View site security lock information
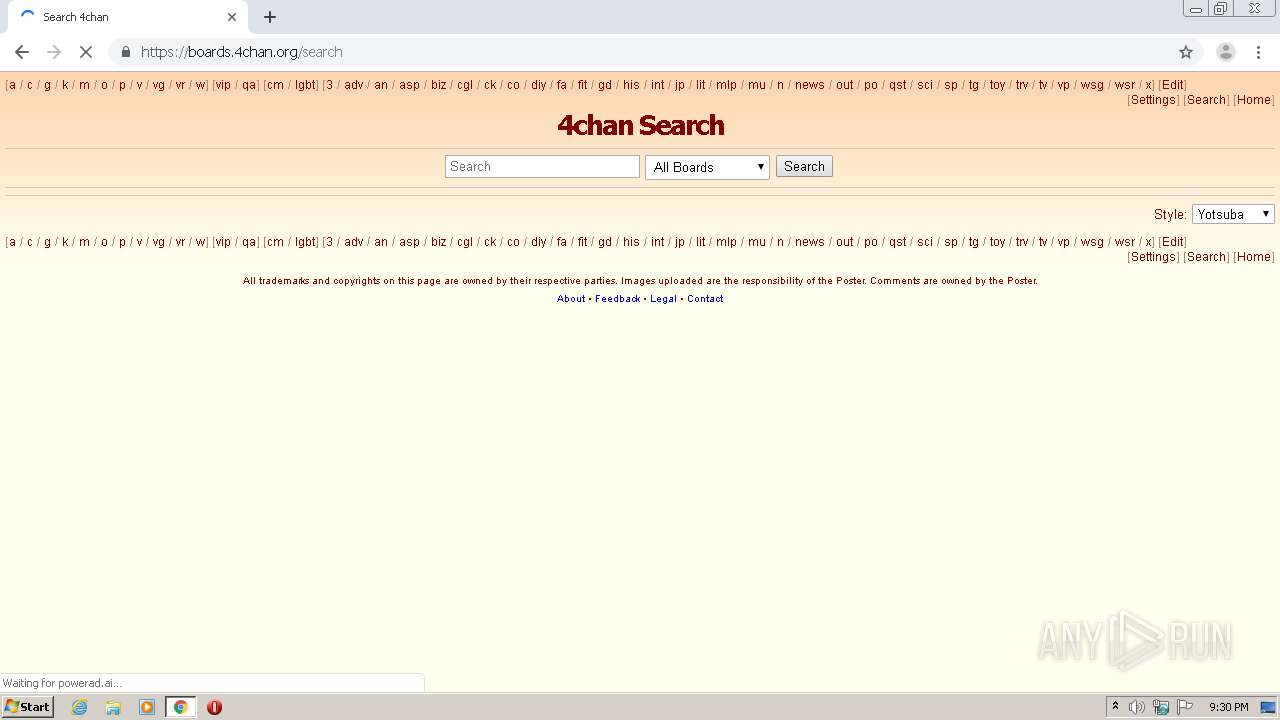 tap(125, 52)
